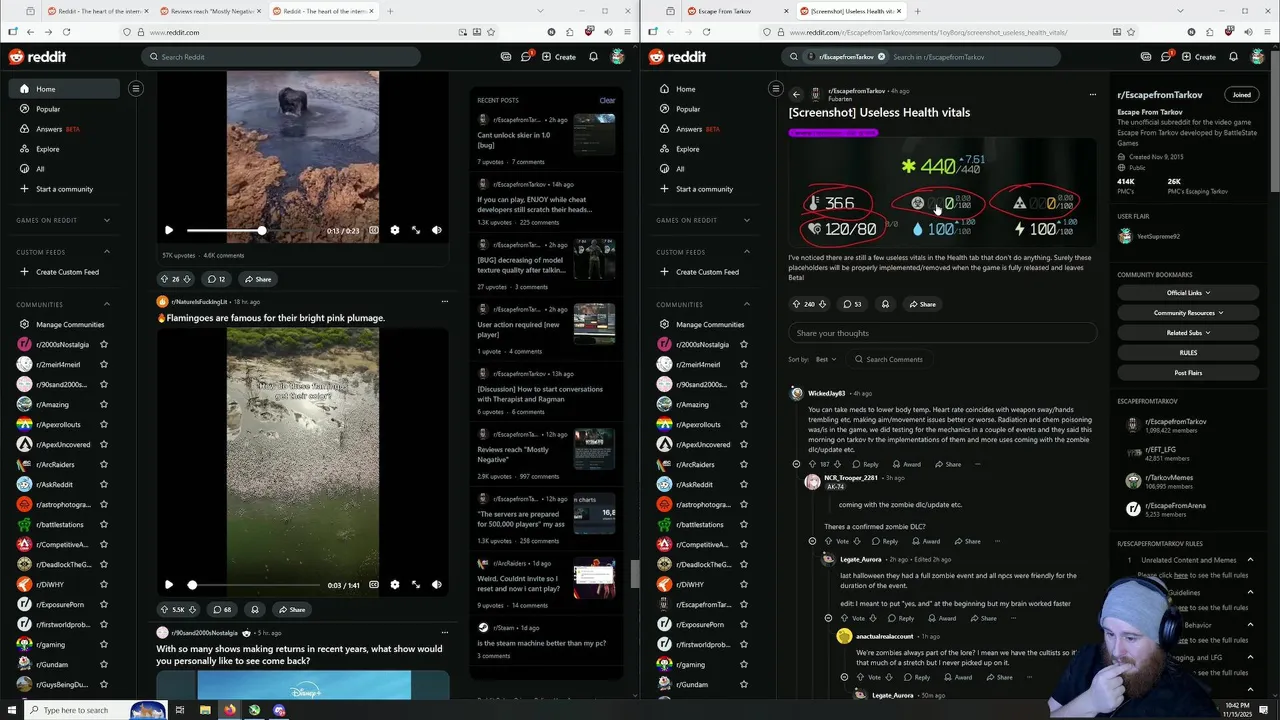Expand Games on Reddit in right window
This screenshot has height=720, width=1280.
pyautogui.click(x=747, y=220)
